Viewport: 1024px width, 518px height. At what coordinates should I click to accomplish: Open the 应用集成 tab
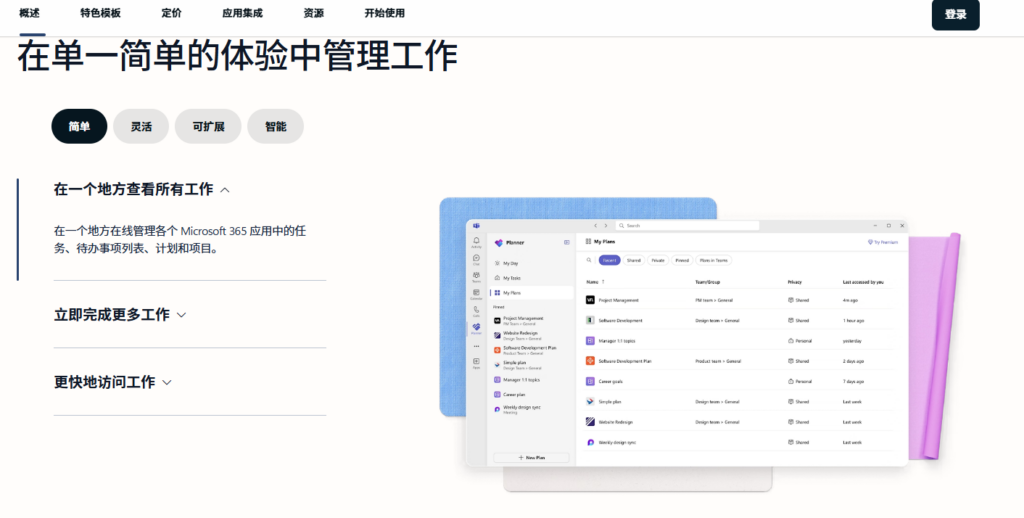pyautogui.click(x=242, y=13)
